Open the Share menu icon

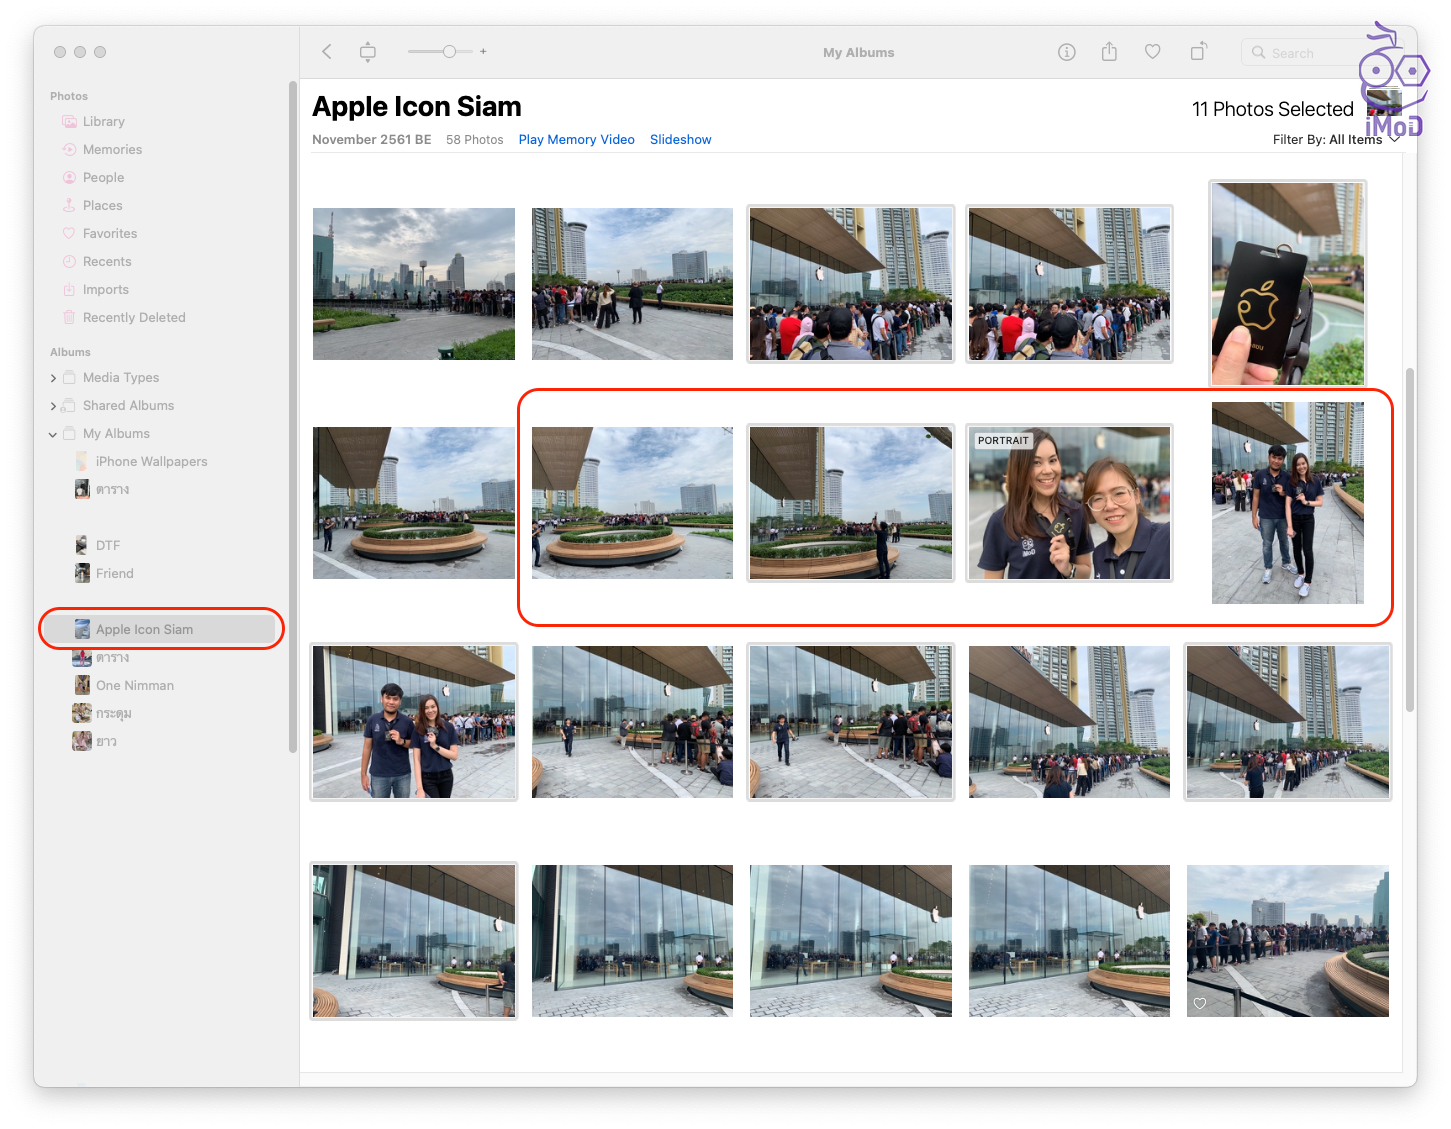1109,52
